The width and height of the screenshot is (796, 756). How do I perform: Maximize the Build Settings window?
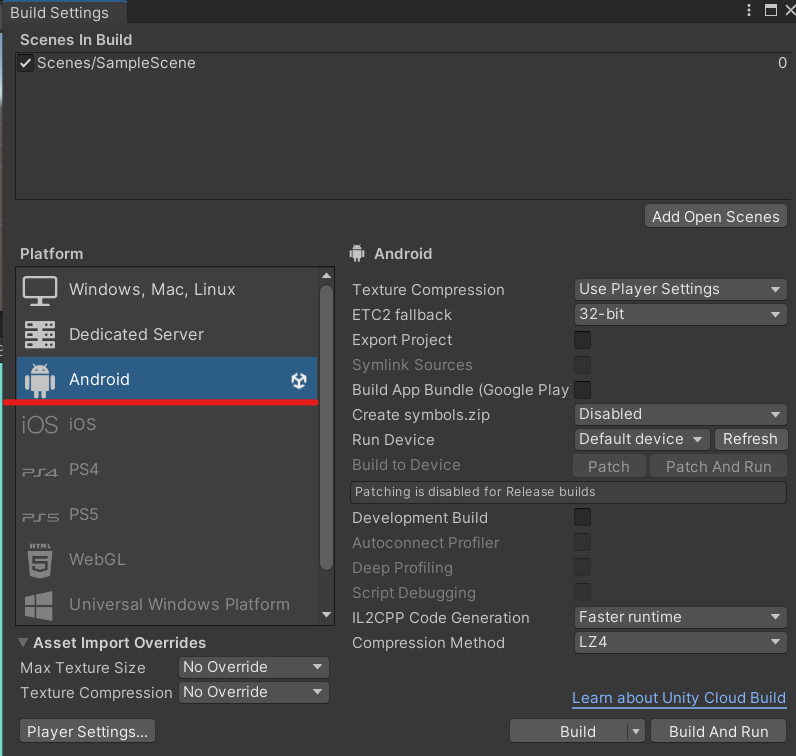[x=771, y=10]
